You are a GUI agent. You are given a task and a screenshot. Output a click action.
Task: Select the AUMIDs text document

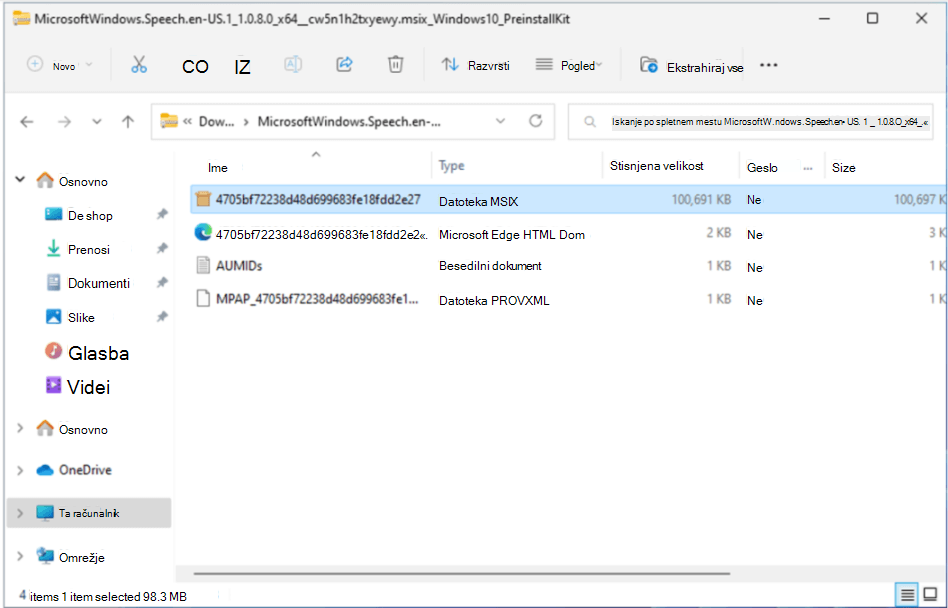[x=568, y=266]
